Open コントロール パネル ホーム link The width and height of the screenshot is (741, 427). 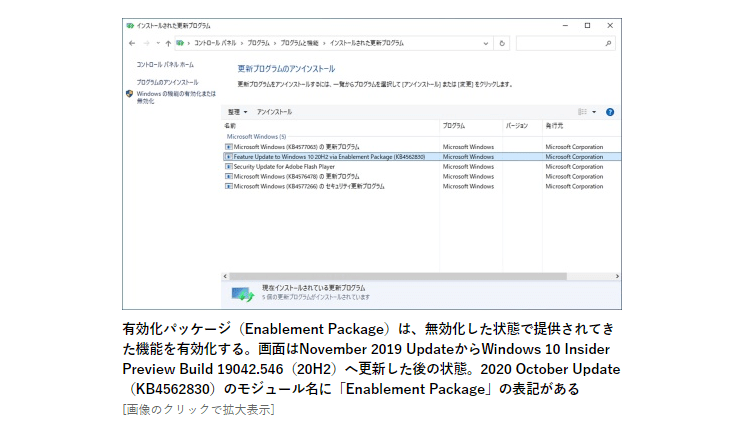[165, 63]
